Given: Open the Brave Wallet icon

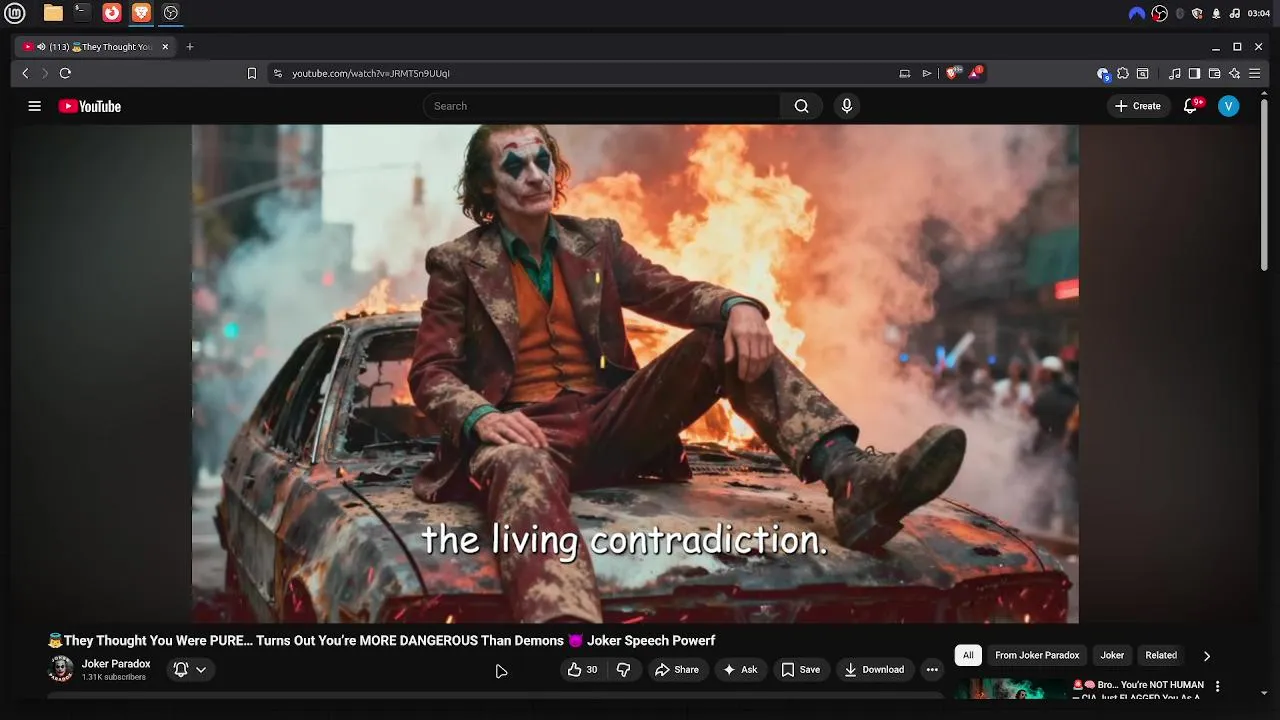Looking at the screenshot, I should (1215, 73).
